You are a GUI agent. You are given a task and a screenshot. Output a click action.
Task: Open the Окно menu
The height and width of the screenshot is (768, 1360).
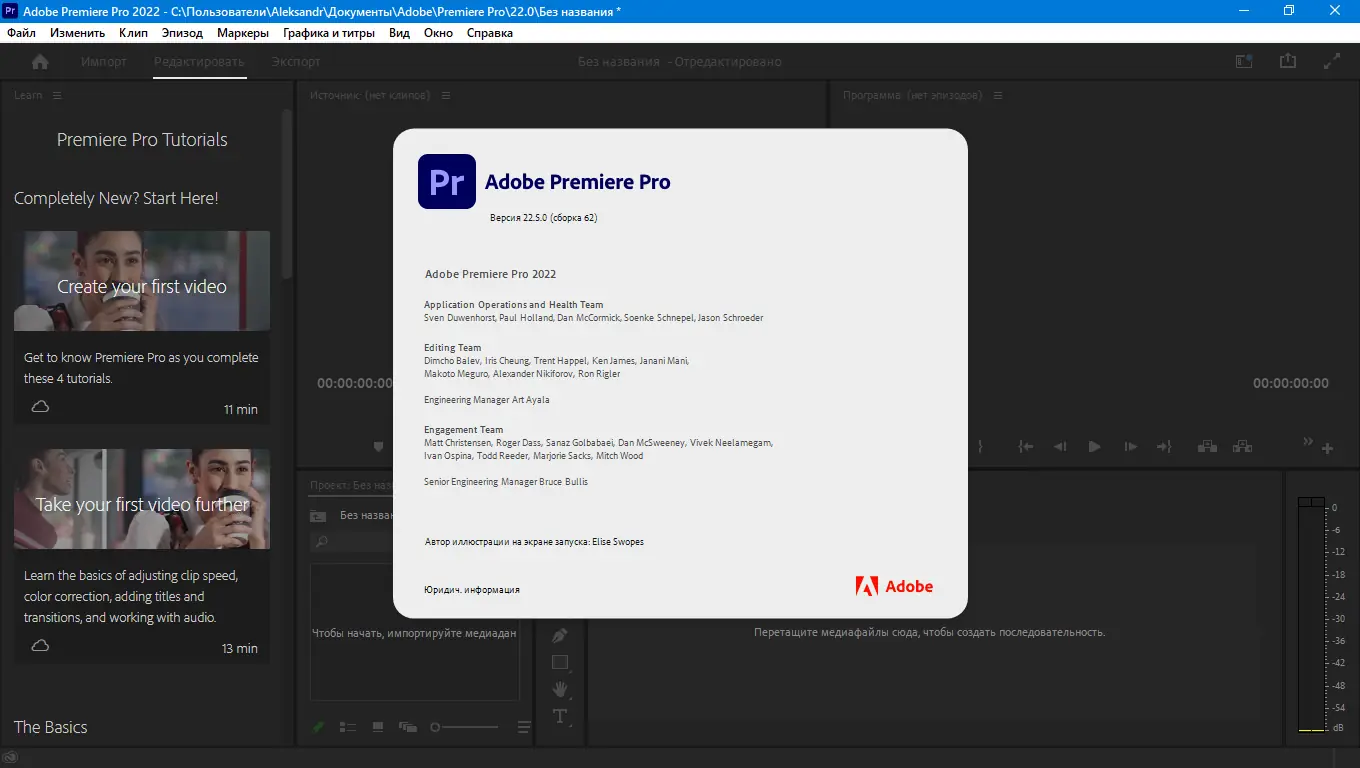tap(438, 33)
